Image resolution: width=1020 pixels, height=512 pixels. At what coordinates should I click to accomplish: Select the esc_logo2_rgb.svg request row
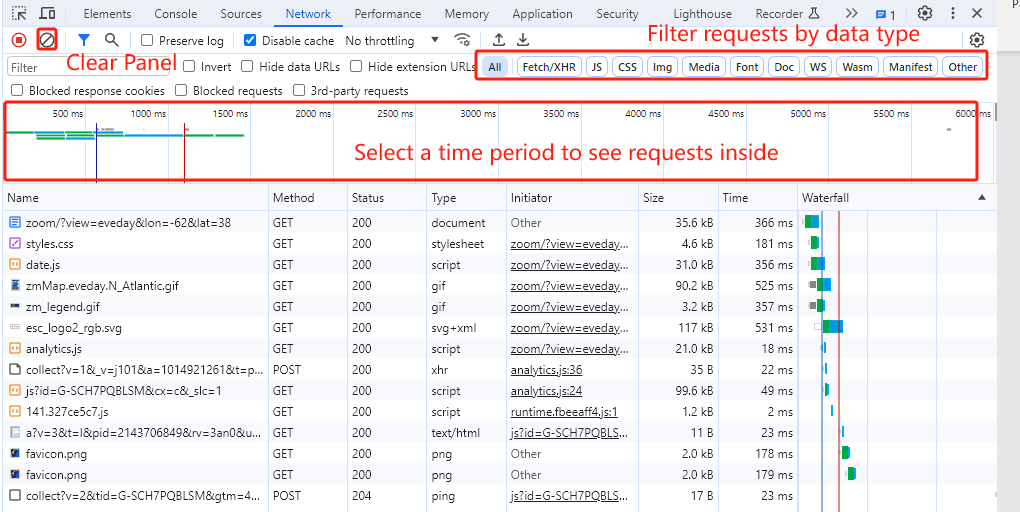click(x=498, y=328)
